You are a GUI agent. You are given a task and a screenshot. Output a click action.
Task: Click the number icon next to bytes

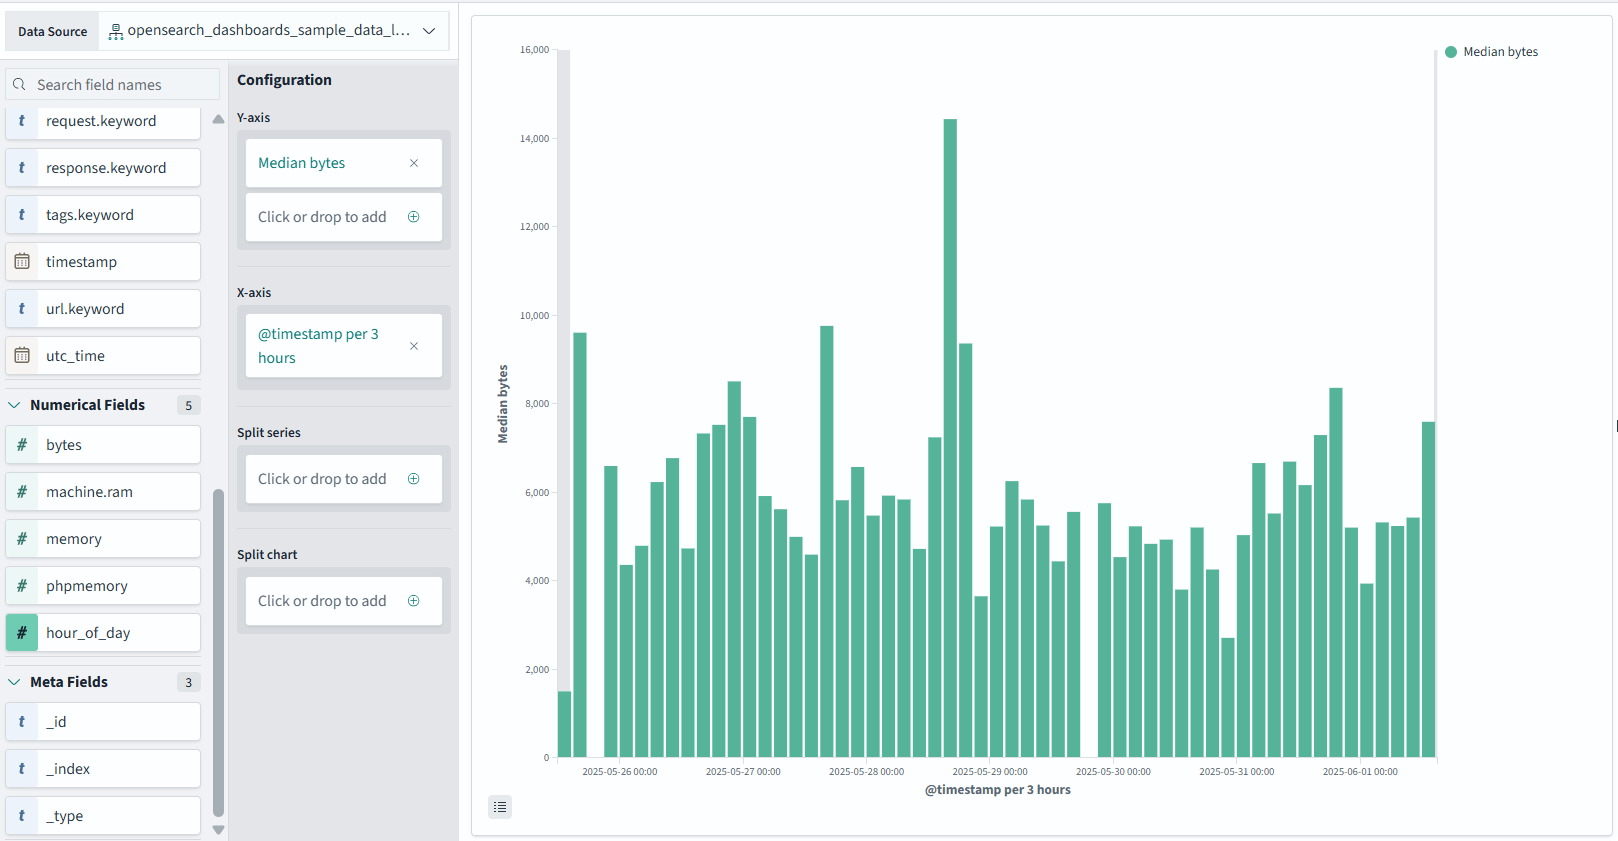pyautogui.click(x=22, y=445)
